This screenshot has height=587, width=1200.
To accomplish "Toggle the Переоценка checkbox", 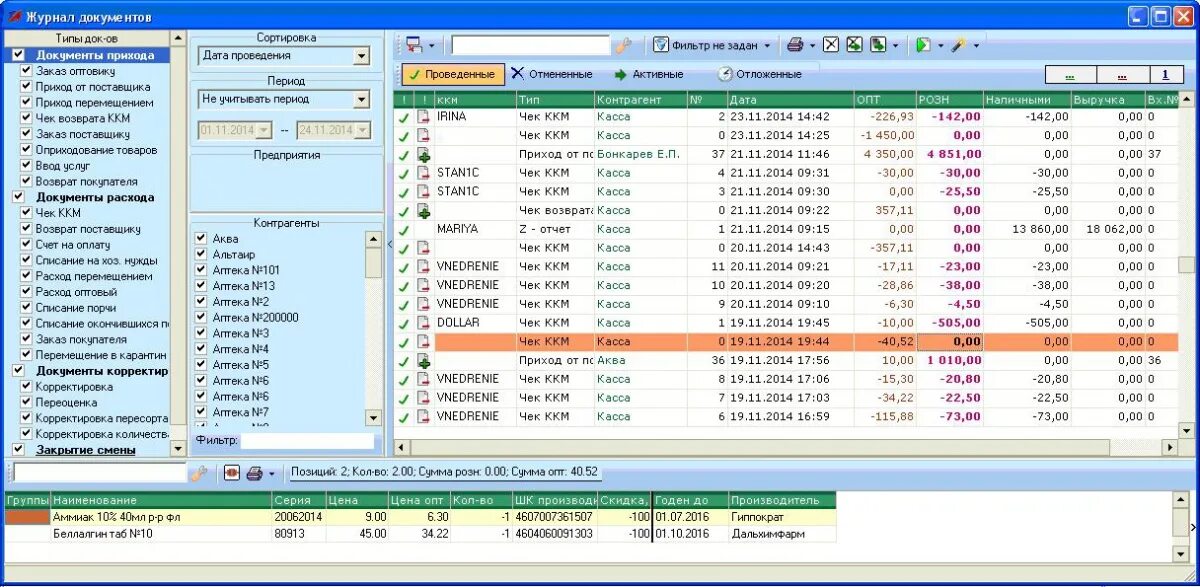I will (27, 402).
